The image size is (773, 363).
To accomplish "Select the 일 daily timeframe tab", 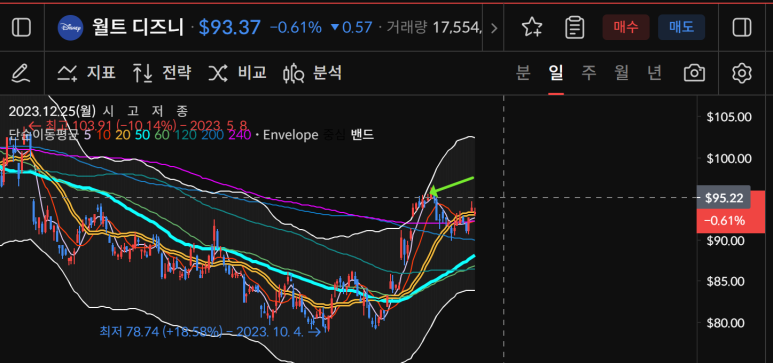I will point(556,73).
